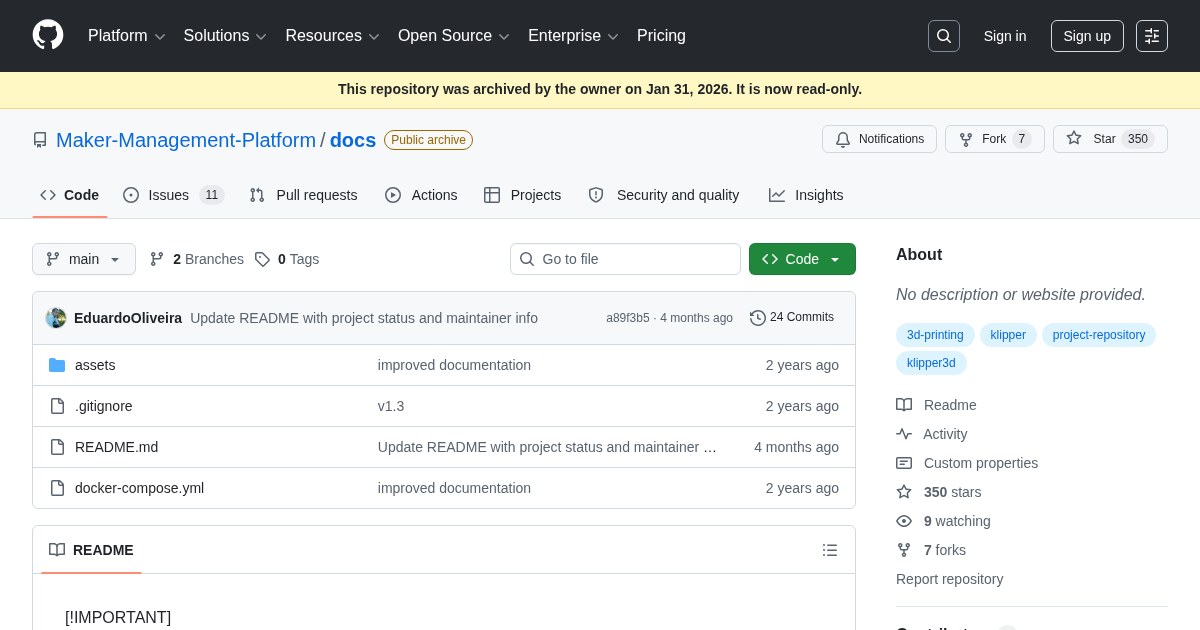Open the README.md file name
Screen dimensions: 1200x630
click(x=116, y=447)
